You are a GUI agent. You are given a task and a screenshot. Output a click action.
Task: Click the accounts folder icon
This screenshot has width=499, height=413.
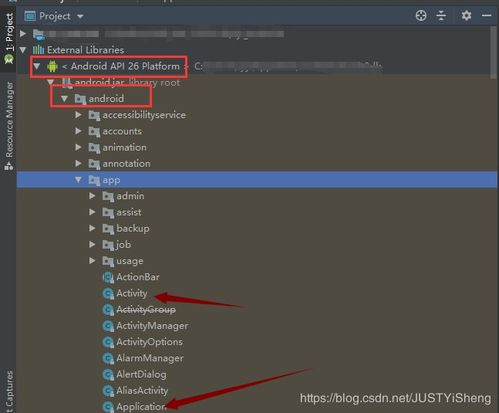pos(94,132)
